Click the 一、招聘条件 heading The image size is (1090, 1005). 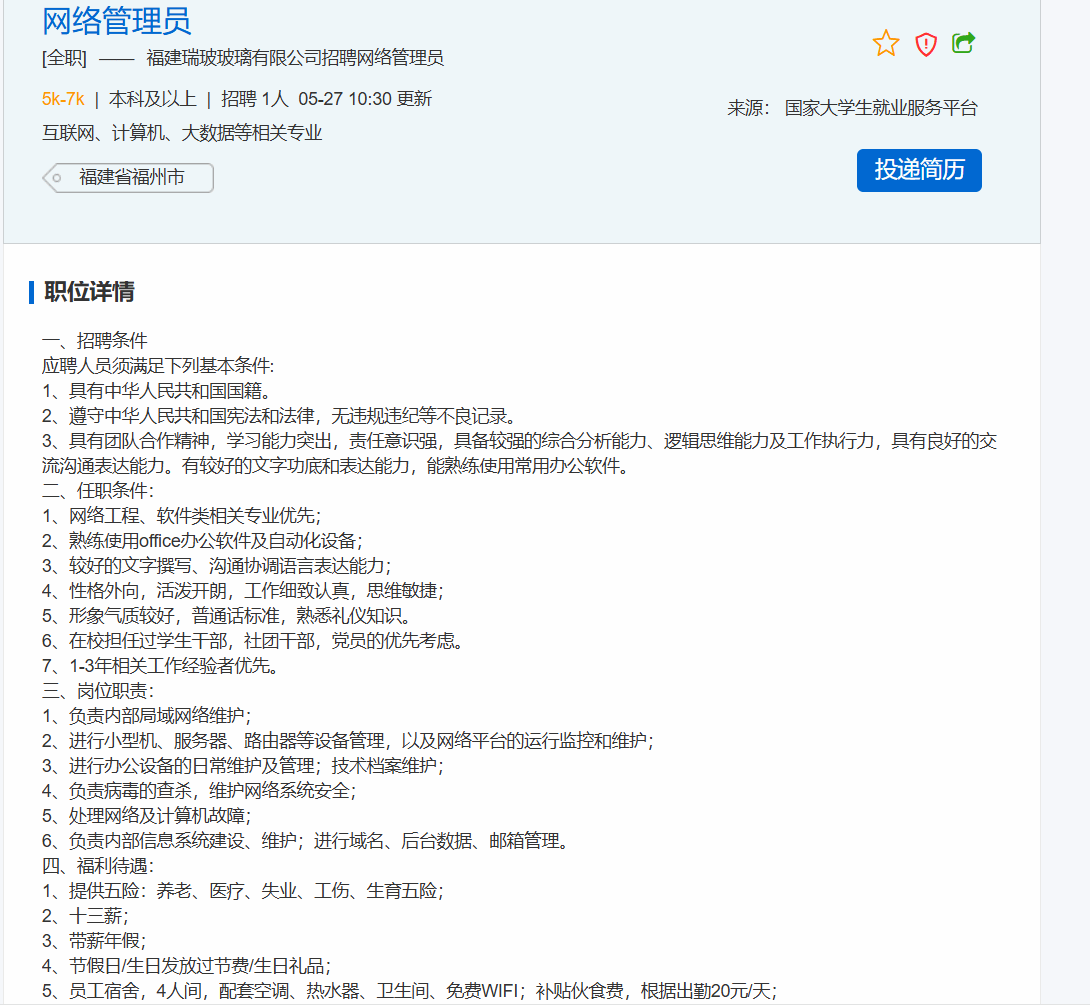point(95,341)
